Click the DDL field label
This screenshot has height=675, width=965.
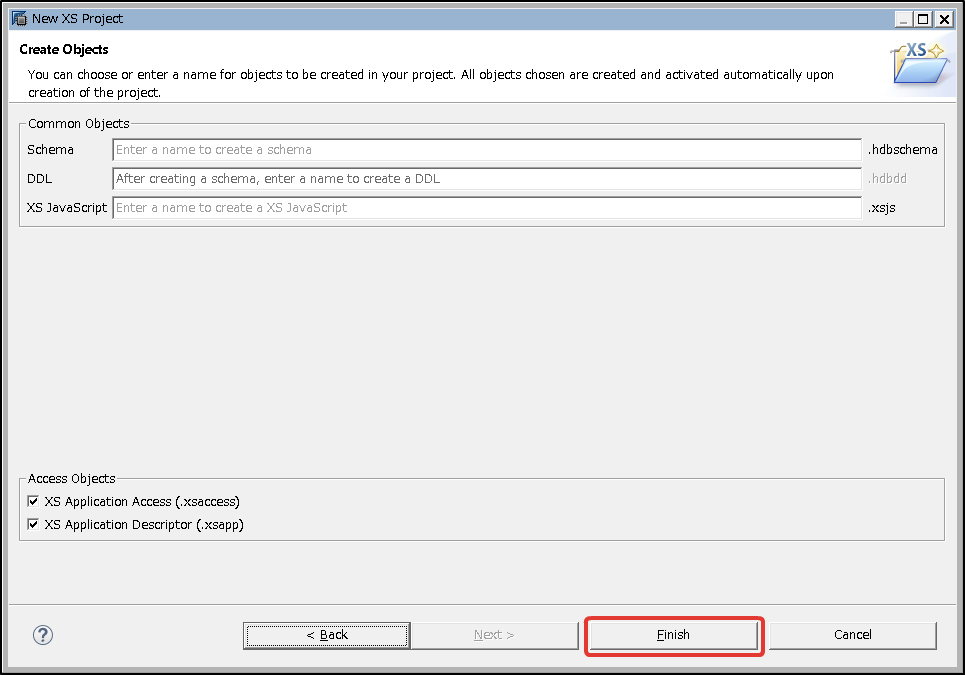pyautogui.click(x=39, y=178)
